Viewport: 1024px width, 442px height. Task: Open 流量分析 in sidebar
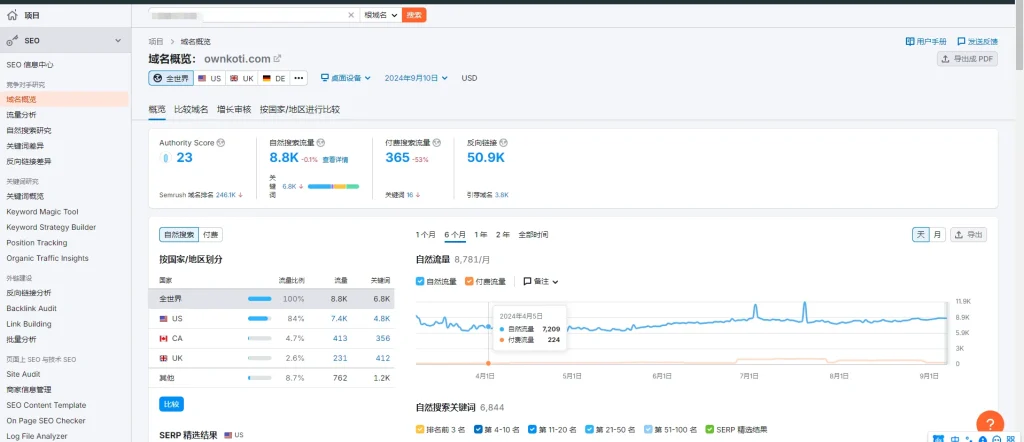pyautogui.click(x=22, y=115)
